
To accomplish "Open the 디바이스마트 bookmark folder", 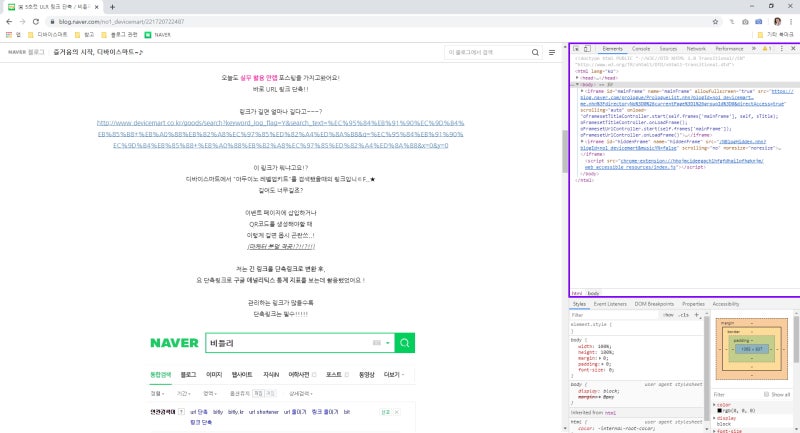I will tap(47, 35).
